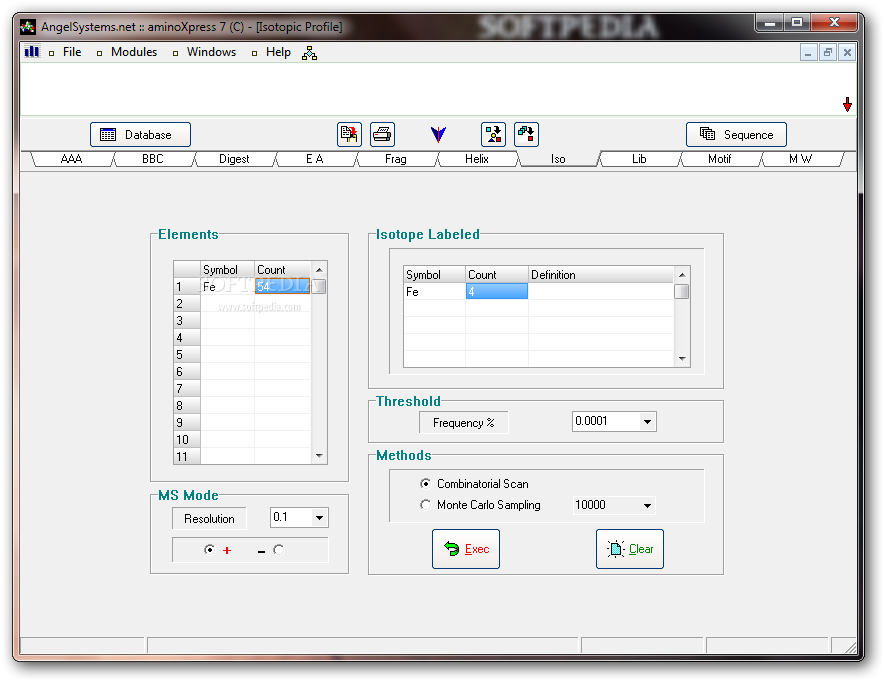Select the negative (−) MS mode radio
Screen dimensions: 885x682
coord(278,549)
